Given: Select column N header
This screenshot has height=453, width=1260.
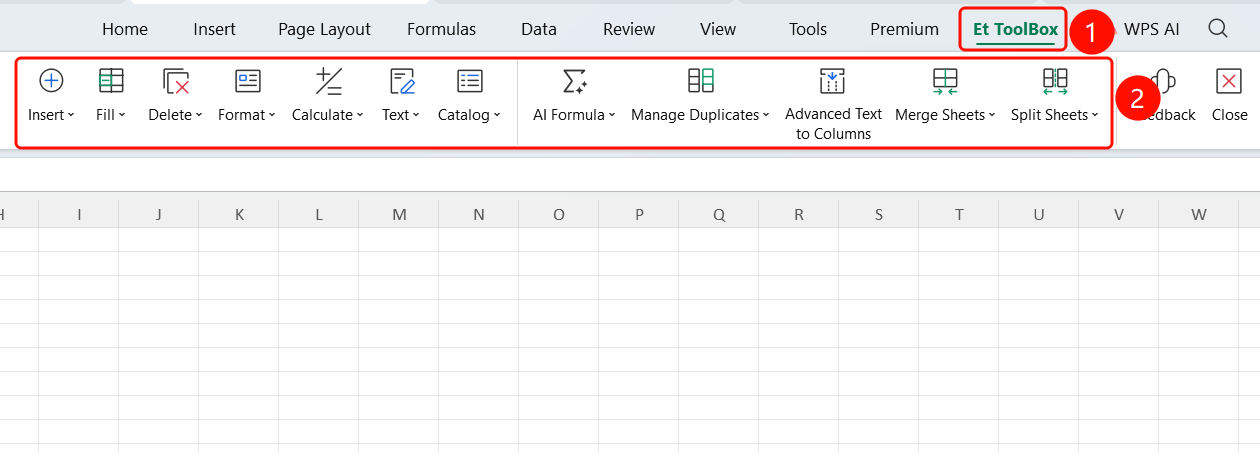Looking at the screenshot, I should coord(479,214).
